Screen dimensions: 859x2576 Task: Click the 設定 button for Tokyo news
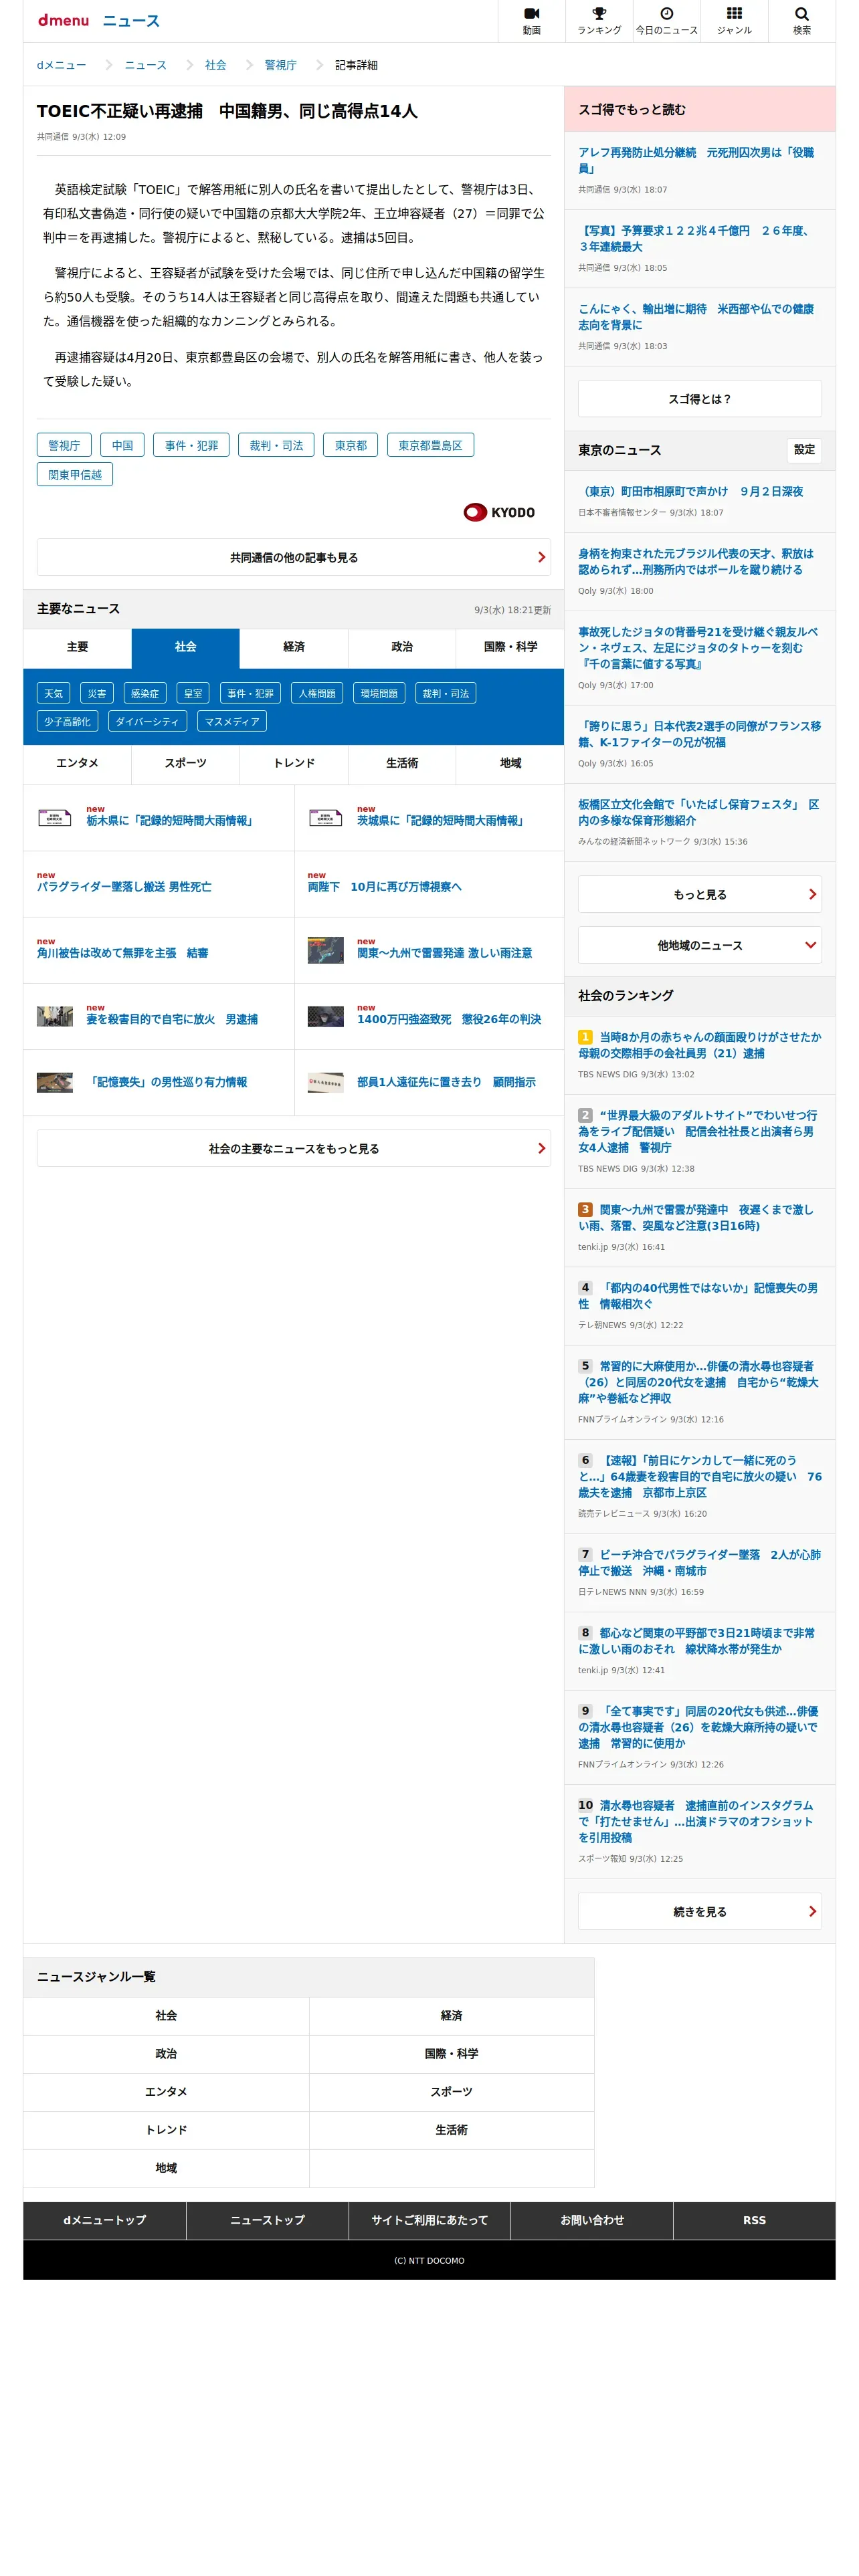tap(804, 450)
